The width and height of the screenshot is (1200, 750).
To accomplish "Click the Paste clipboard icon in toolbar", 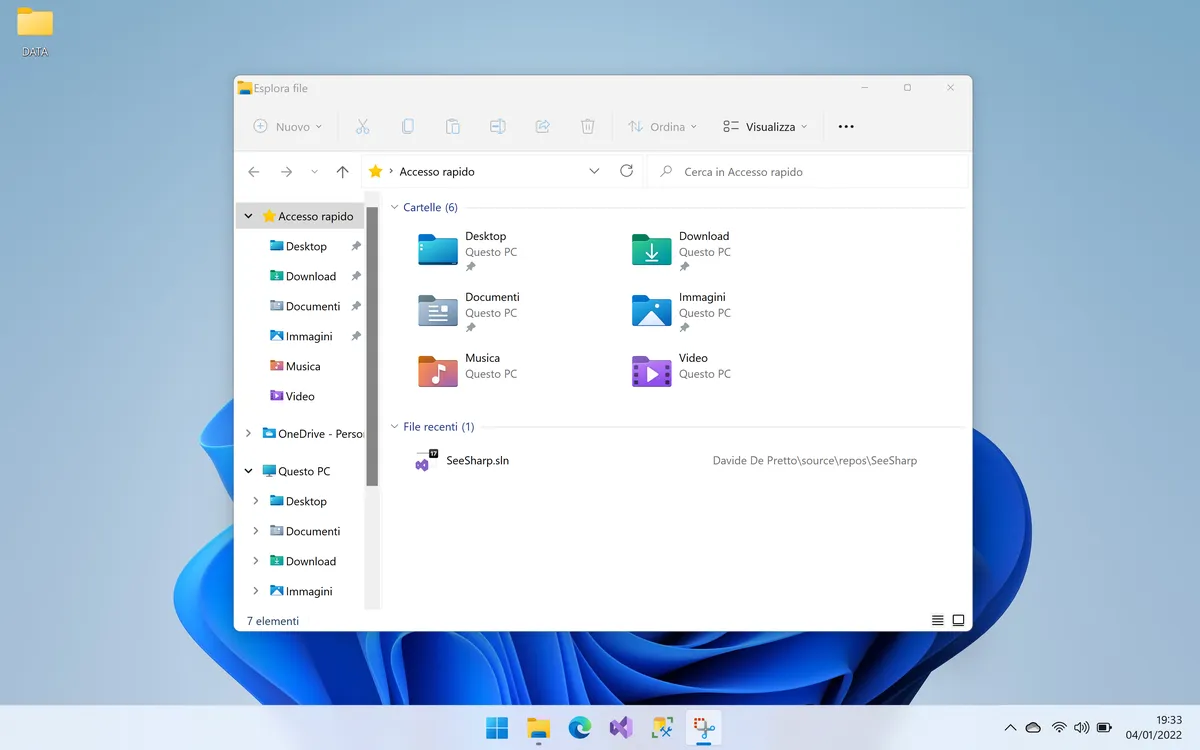I will [452, 127].
